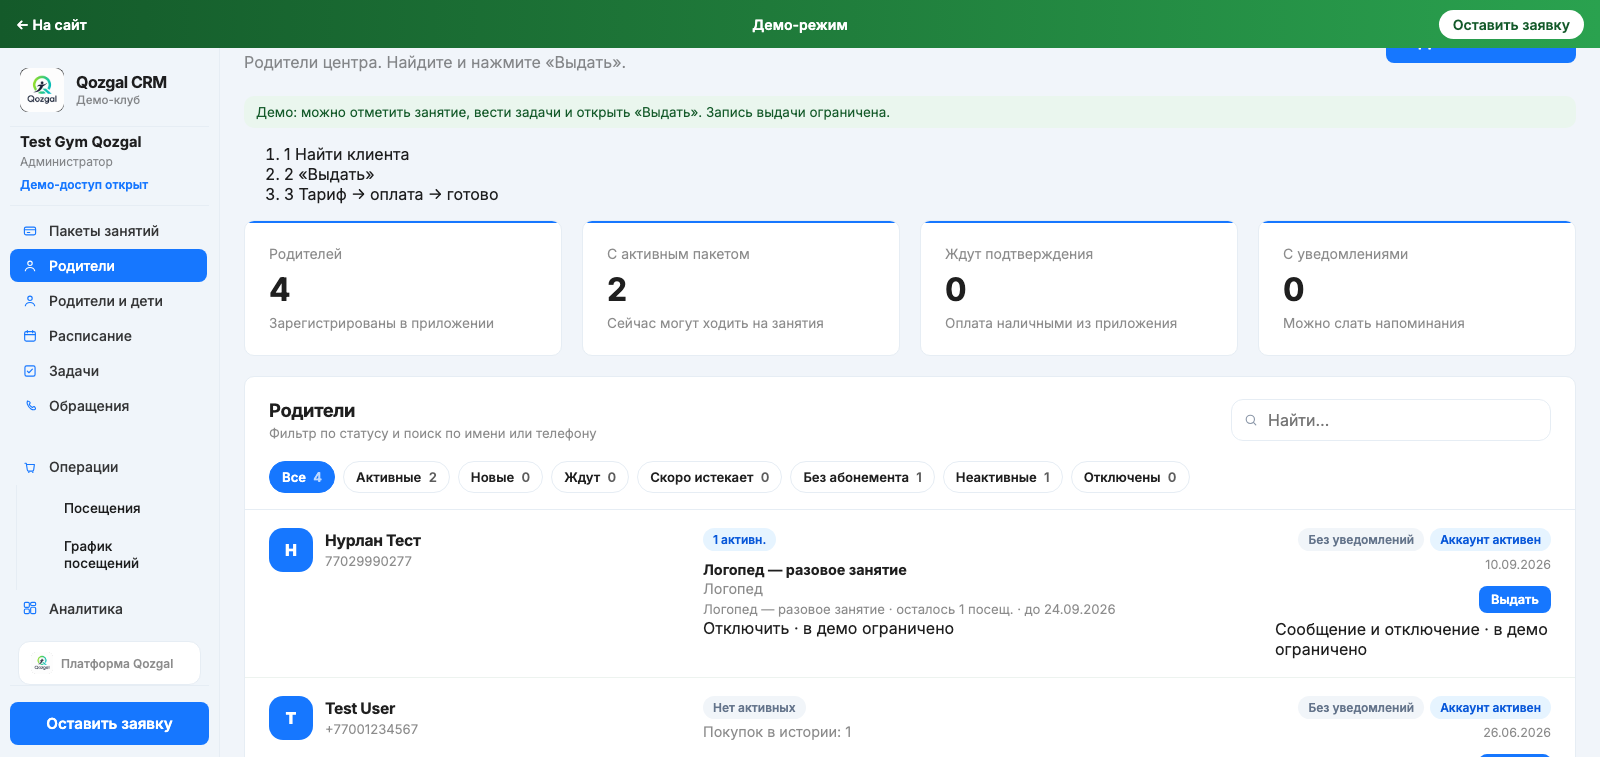Filter by Активные 2
This screenshot has width=1600, height=757.
(x=396, y=477)
